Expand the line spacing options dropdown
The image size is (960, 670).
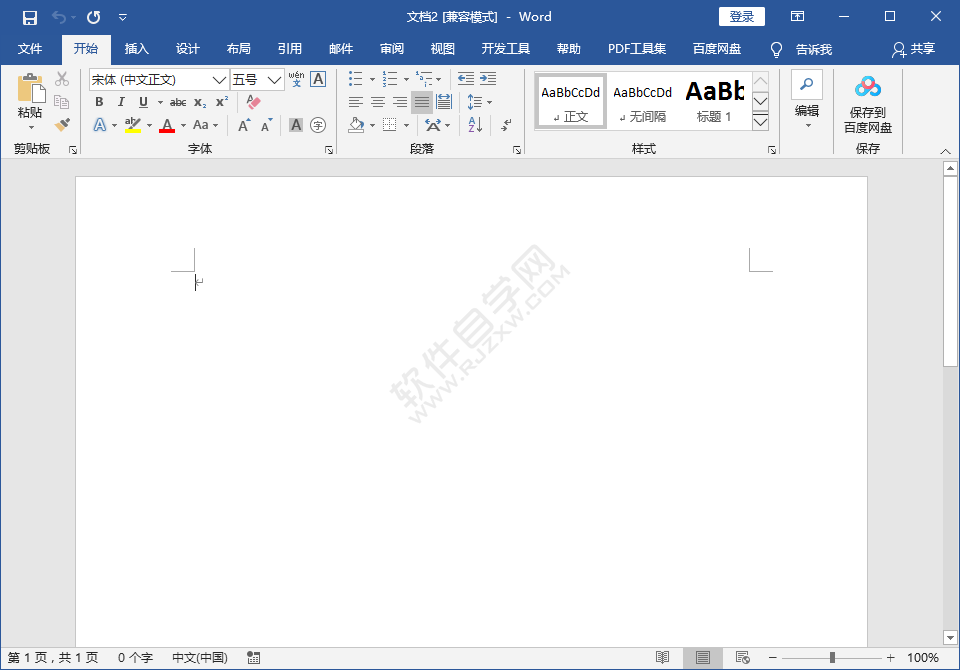click(488, 101)
